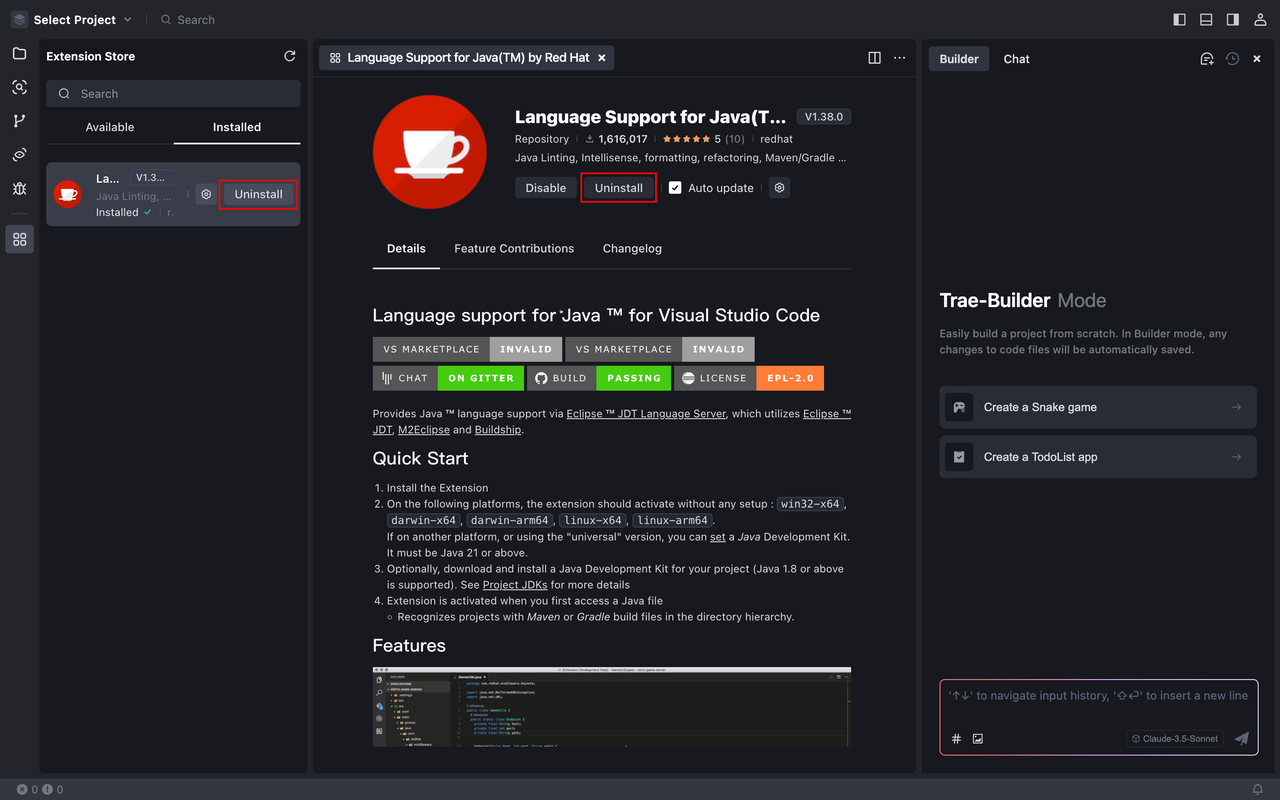Open the Select Project dropdown
1280x800 pixels.
click(72, 19)
